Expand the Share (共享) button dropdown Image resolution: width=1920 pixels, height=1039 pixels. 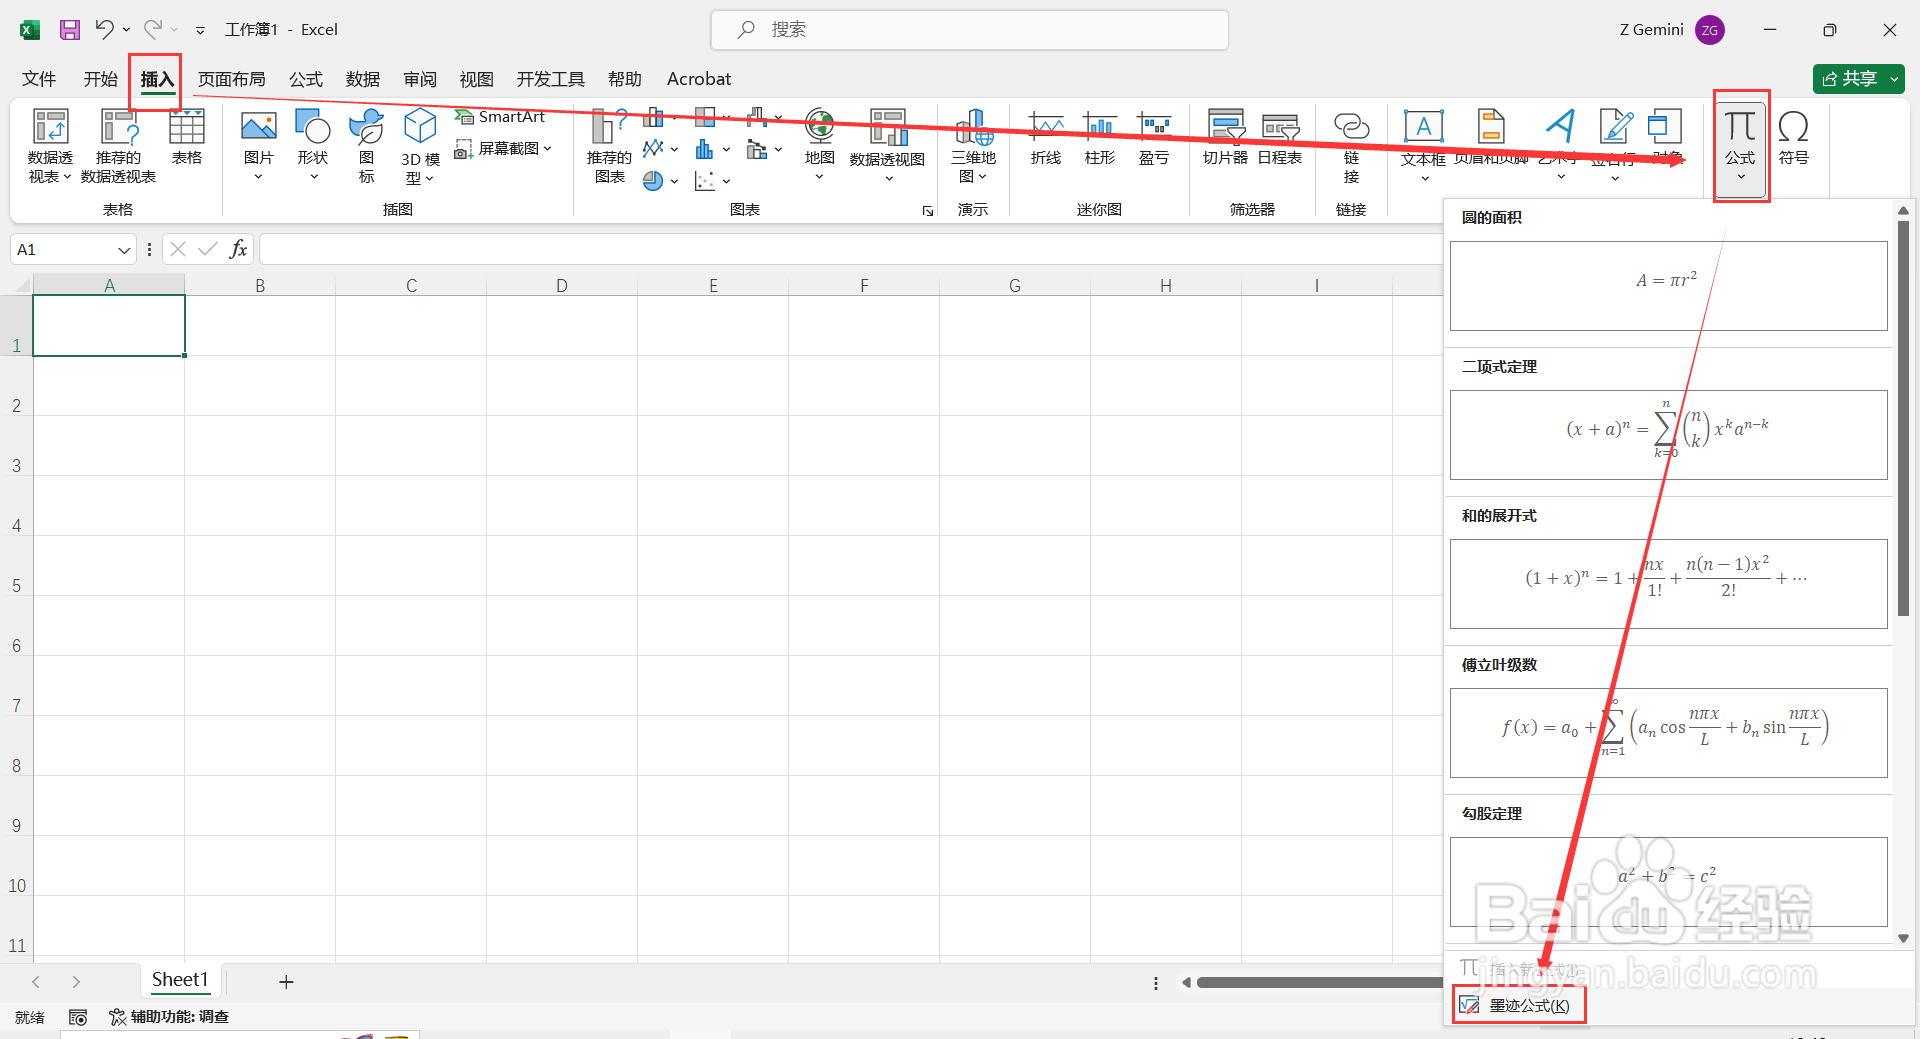tap(1895, 79)
